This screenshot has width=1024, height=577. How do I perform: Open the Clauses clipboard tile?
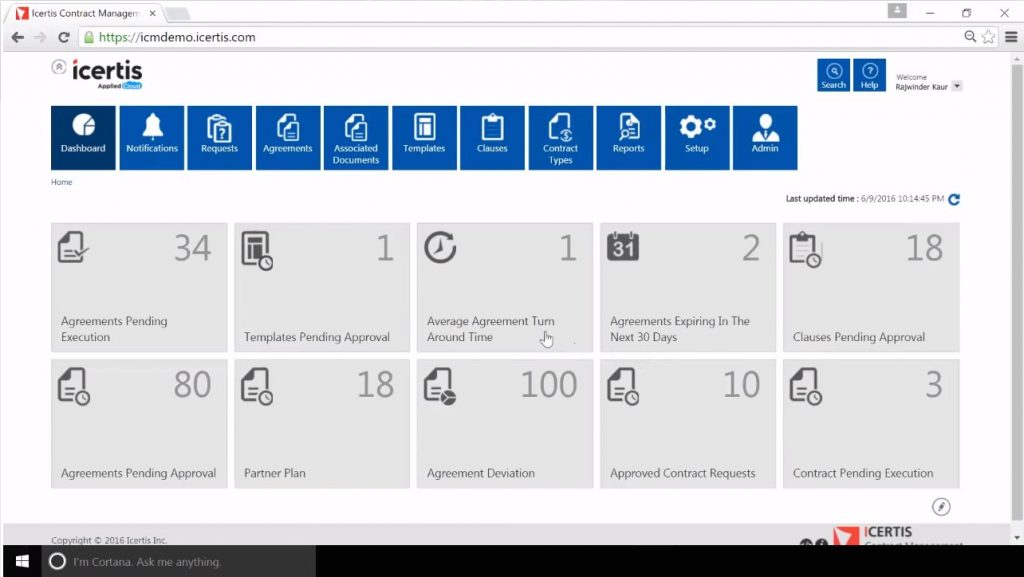(x=492, y=137)
